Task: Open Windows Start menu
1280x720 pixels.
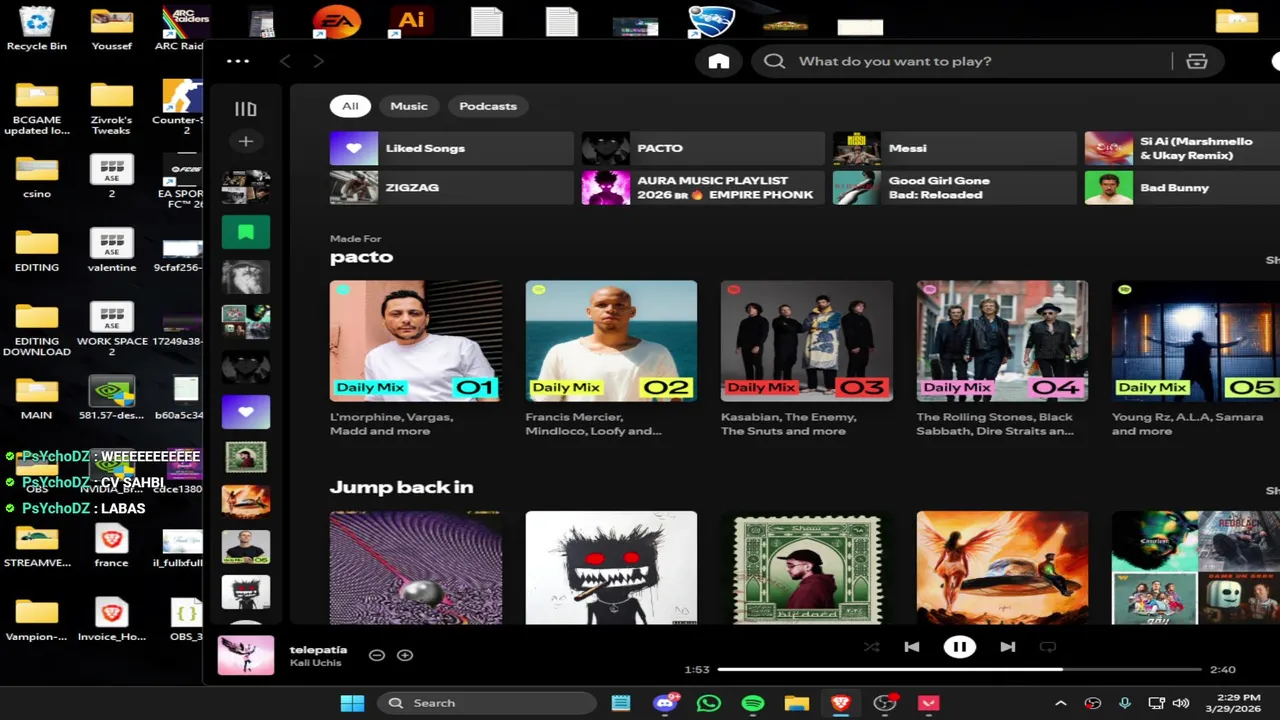Action: pos(352,703)
